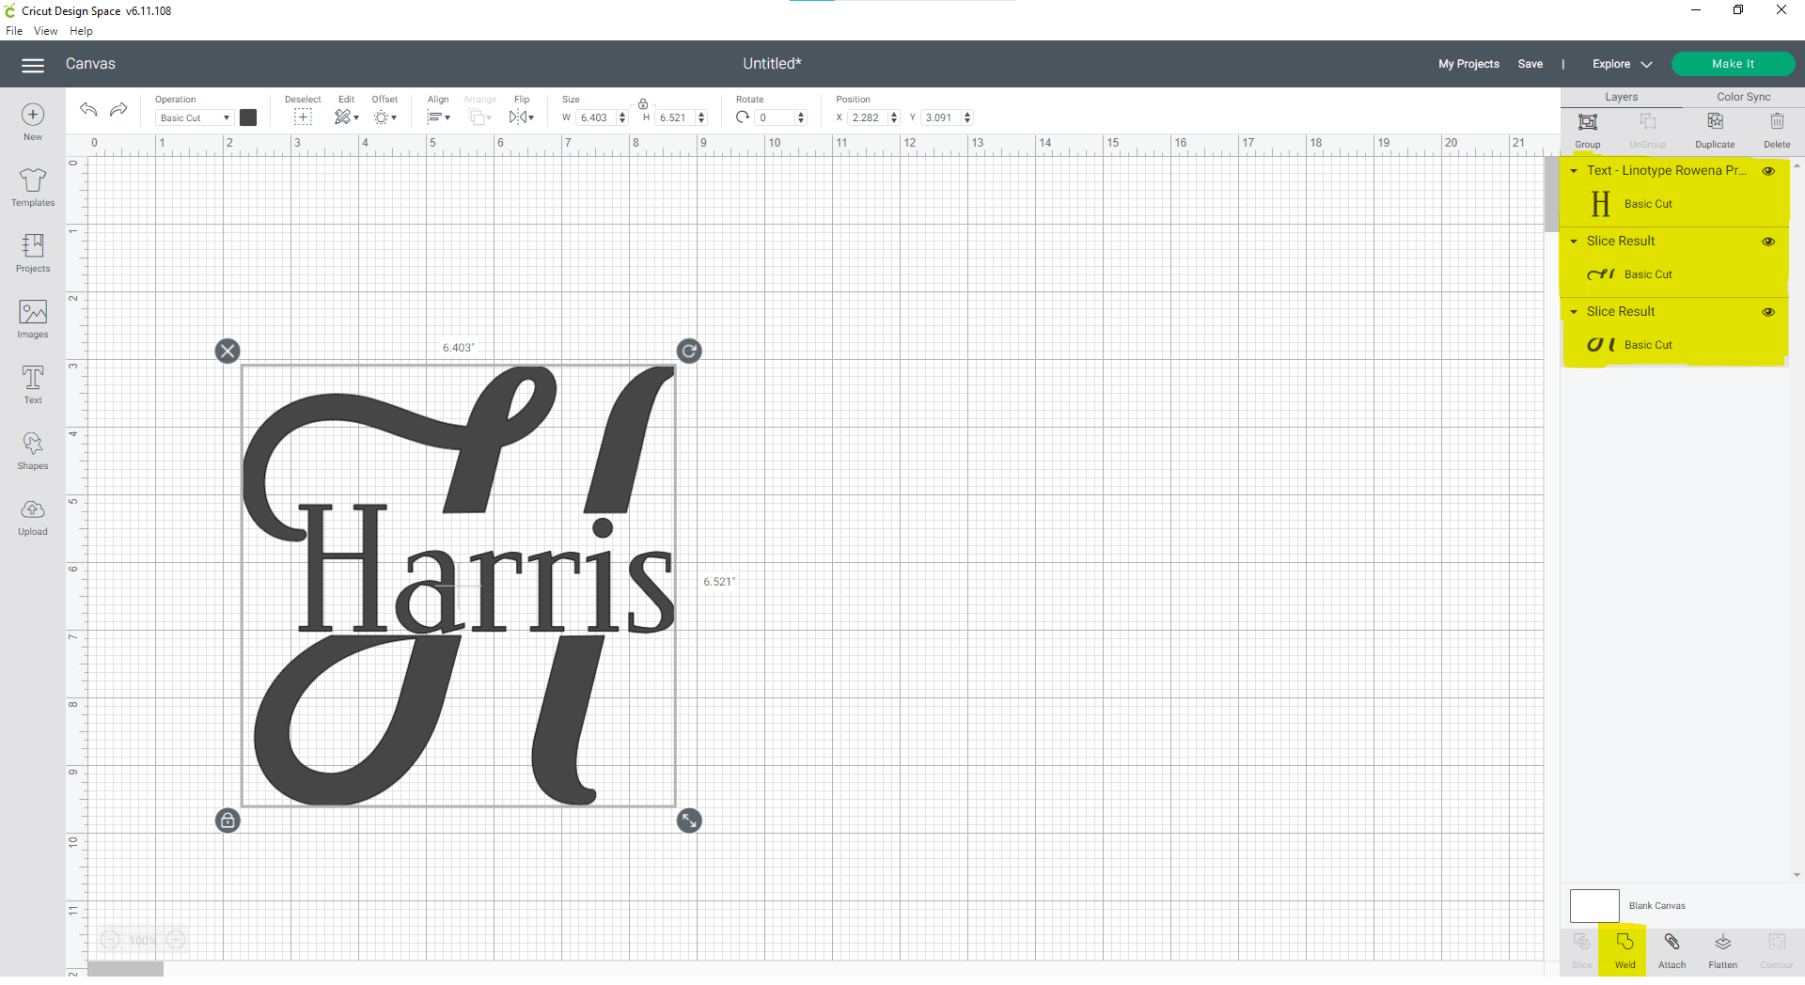Toggle visibility of the Text layer
The image size is (1805, 985).
1768,171
